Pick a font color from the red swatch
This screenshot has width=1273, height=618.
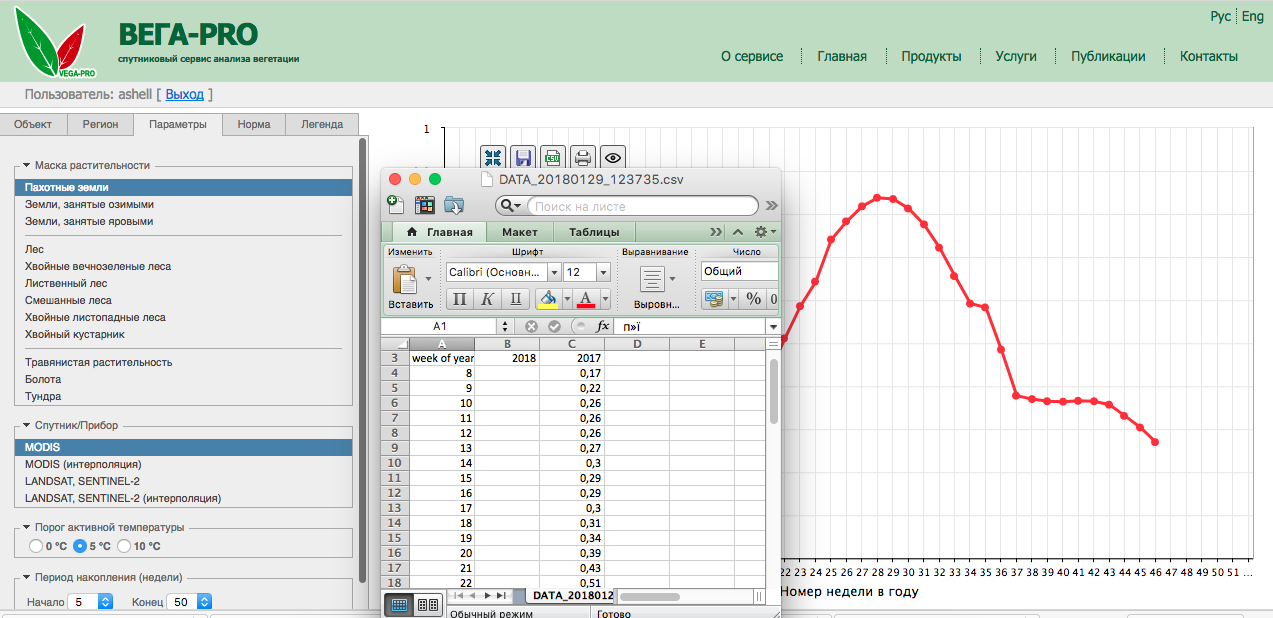585,298
